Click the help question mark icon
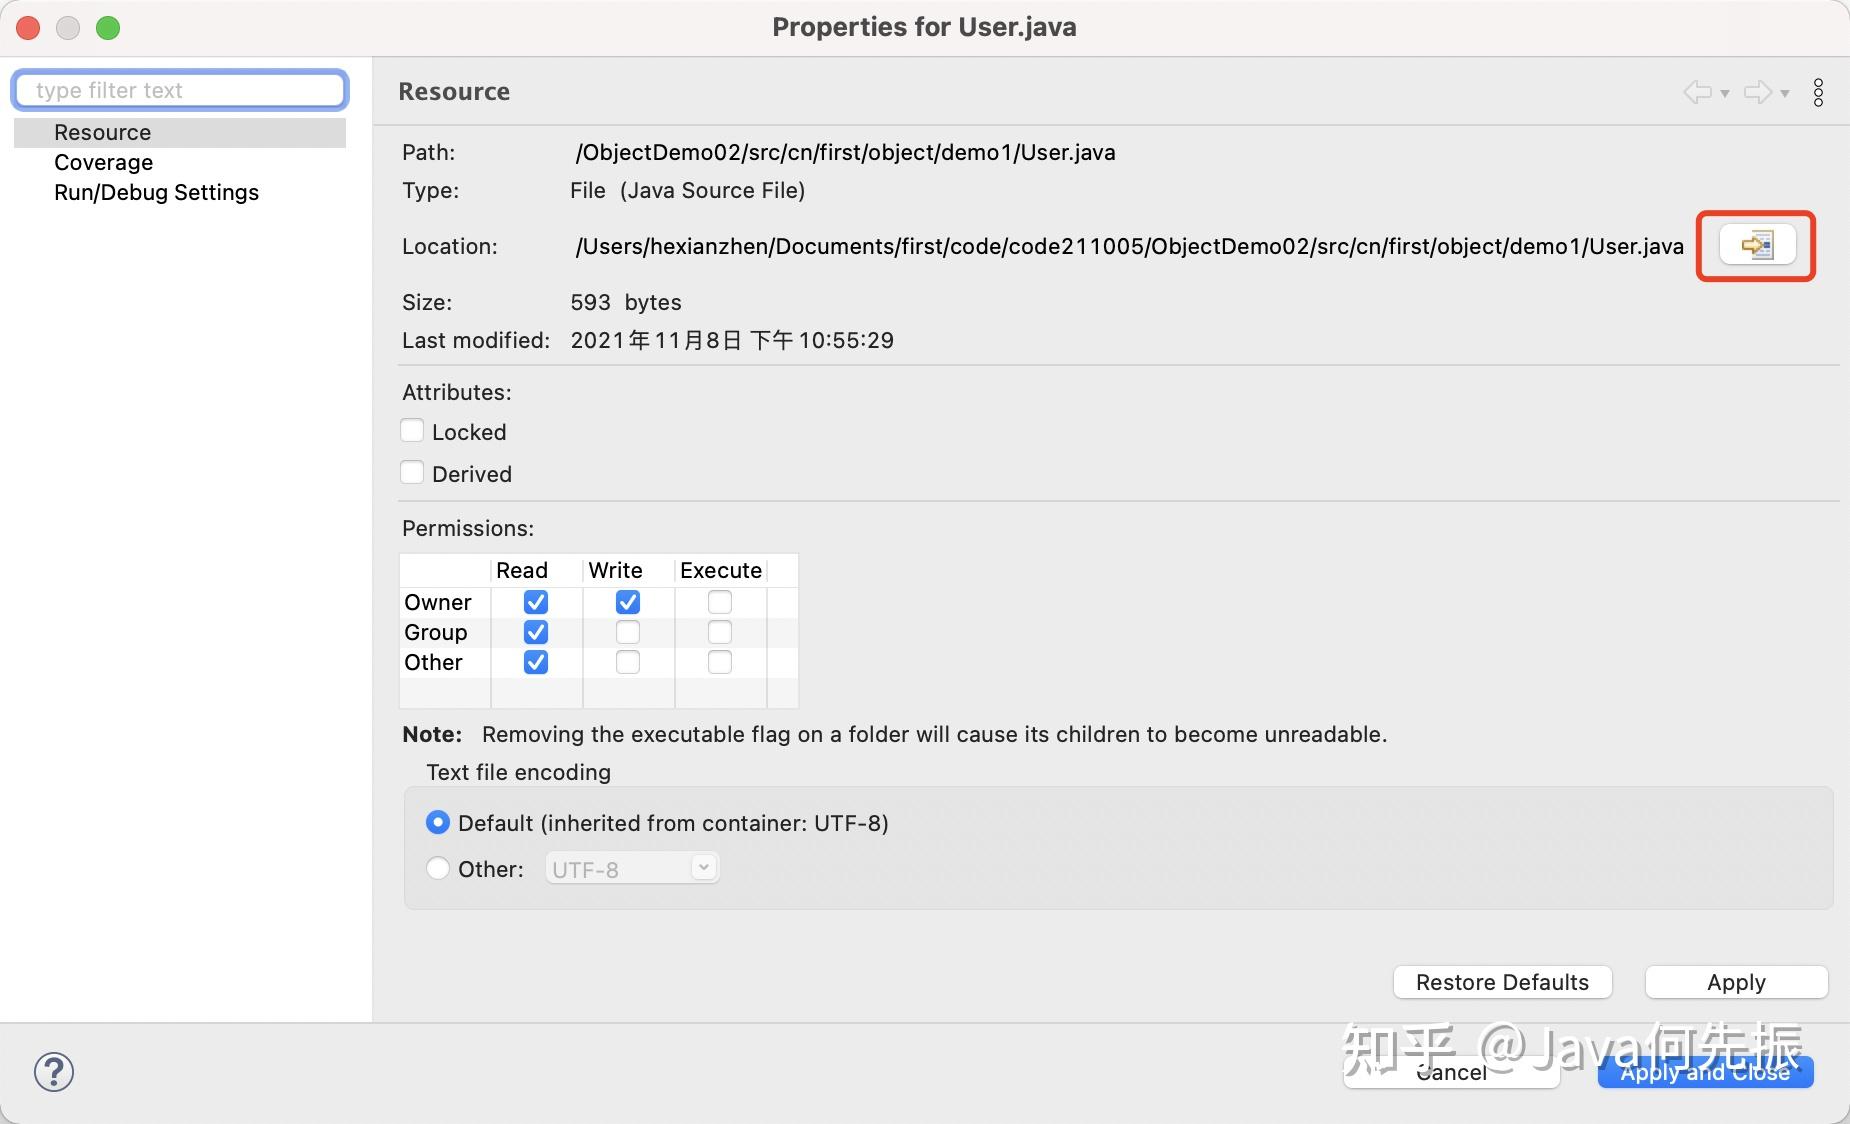The height and width of the screenshot is (1124, 1850). pos(54,1072)
